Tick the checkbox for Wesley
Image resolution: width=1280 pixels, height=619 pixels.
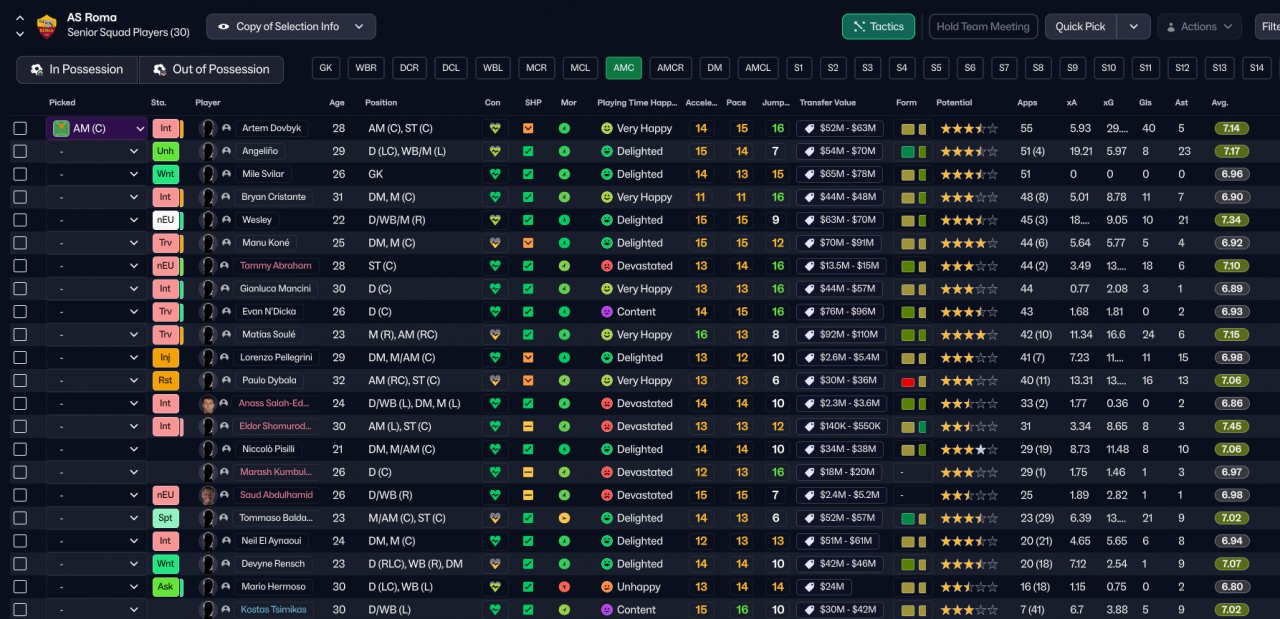20,220
